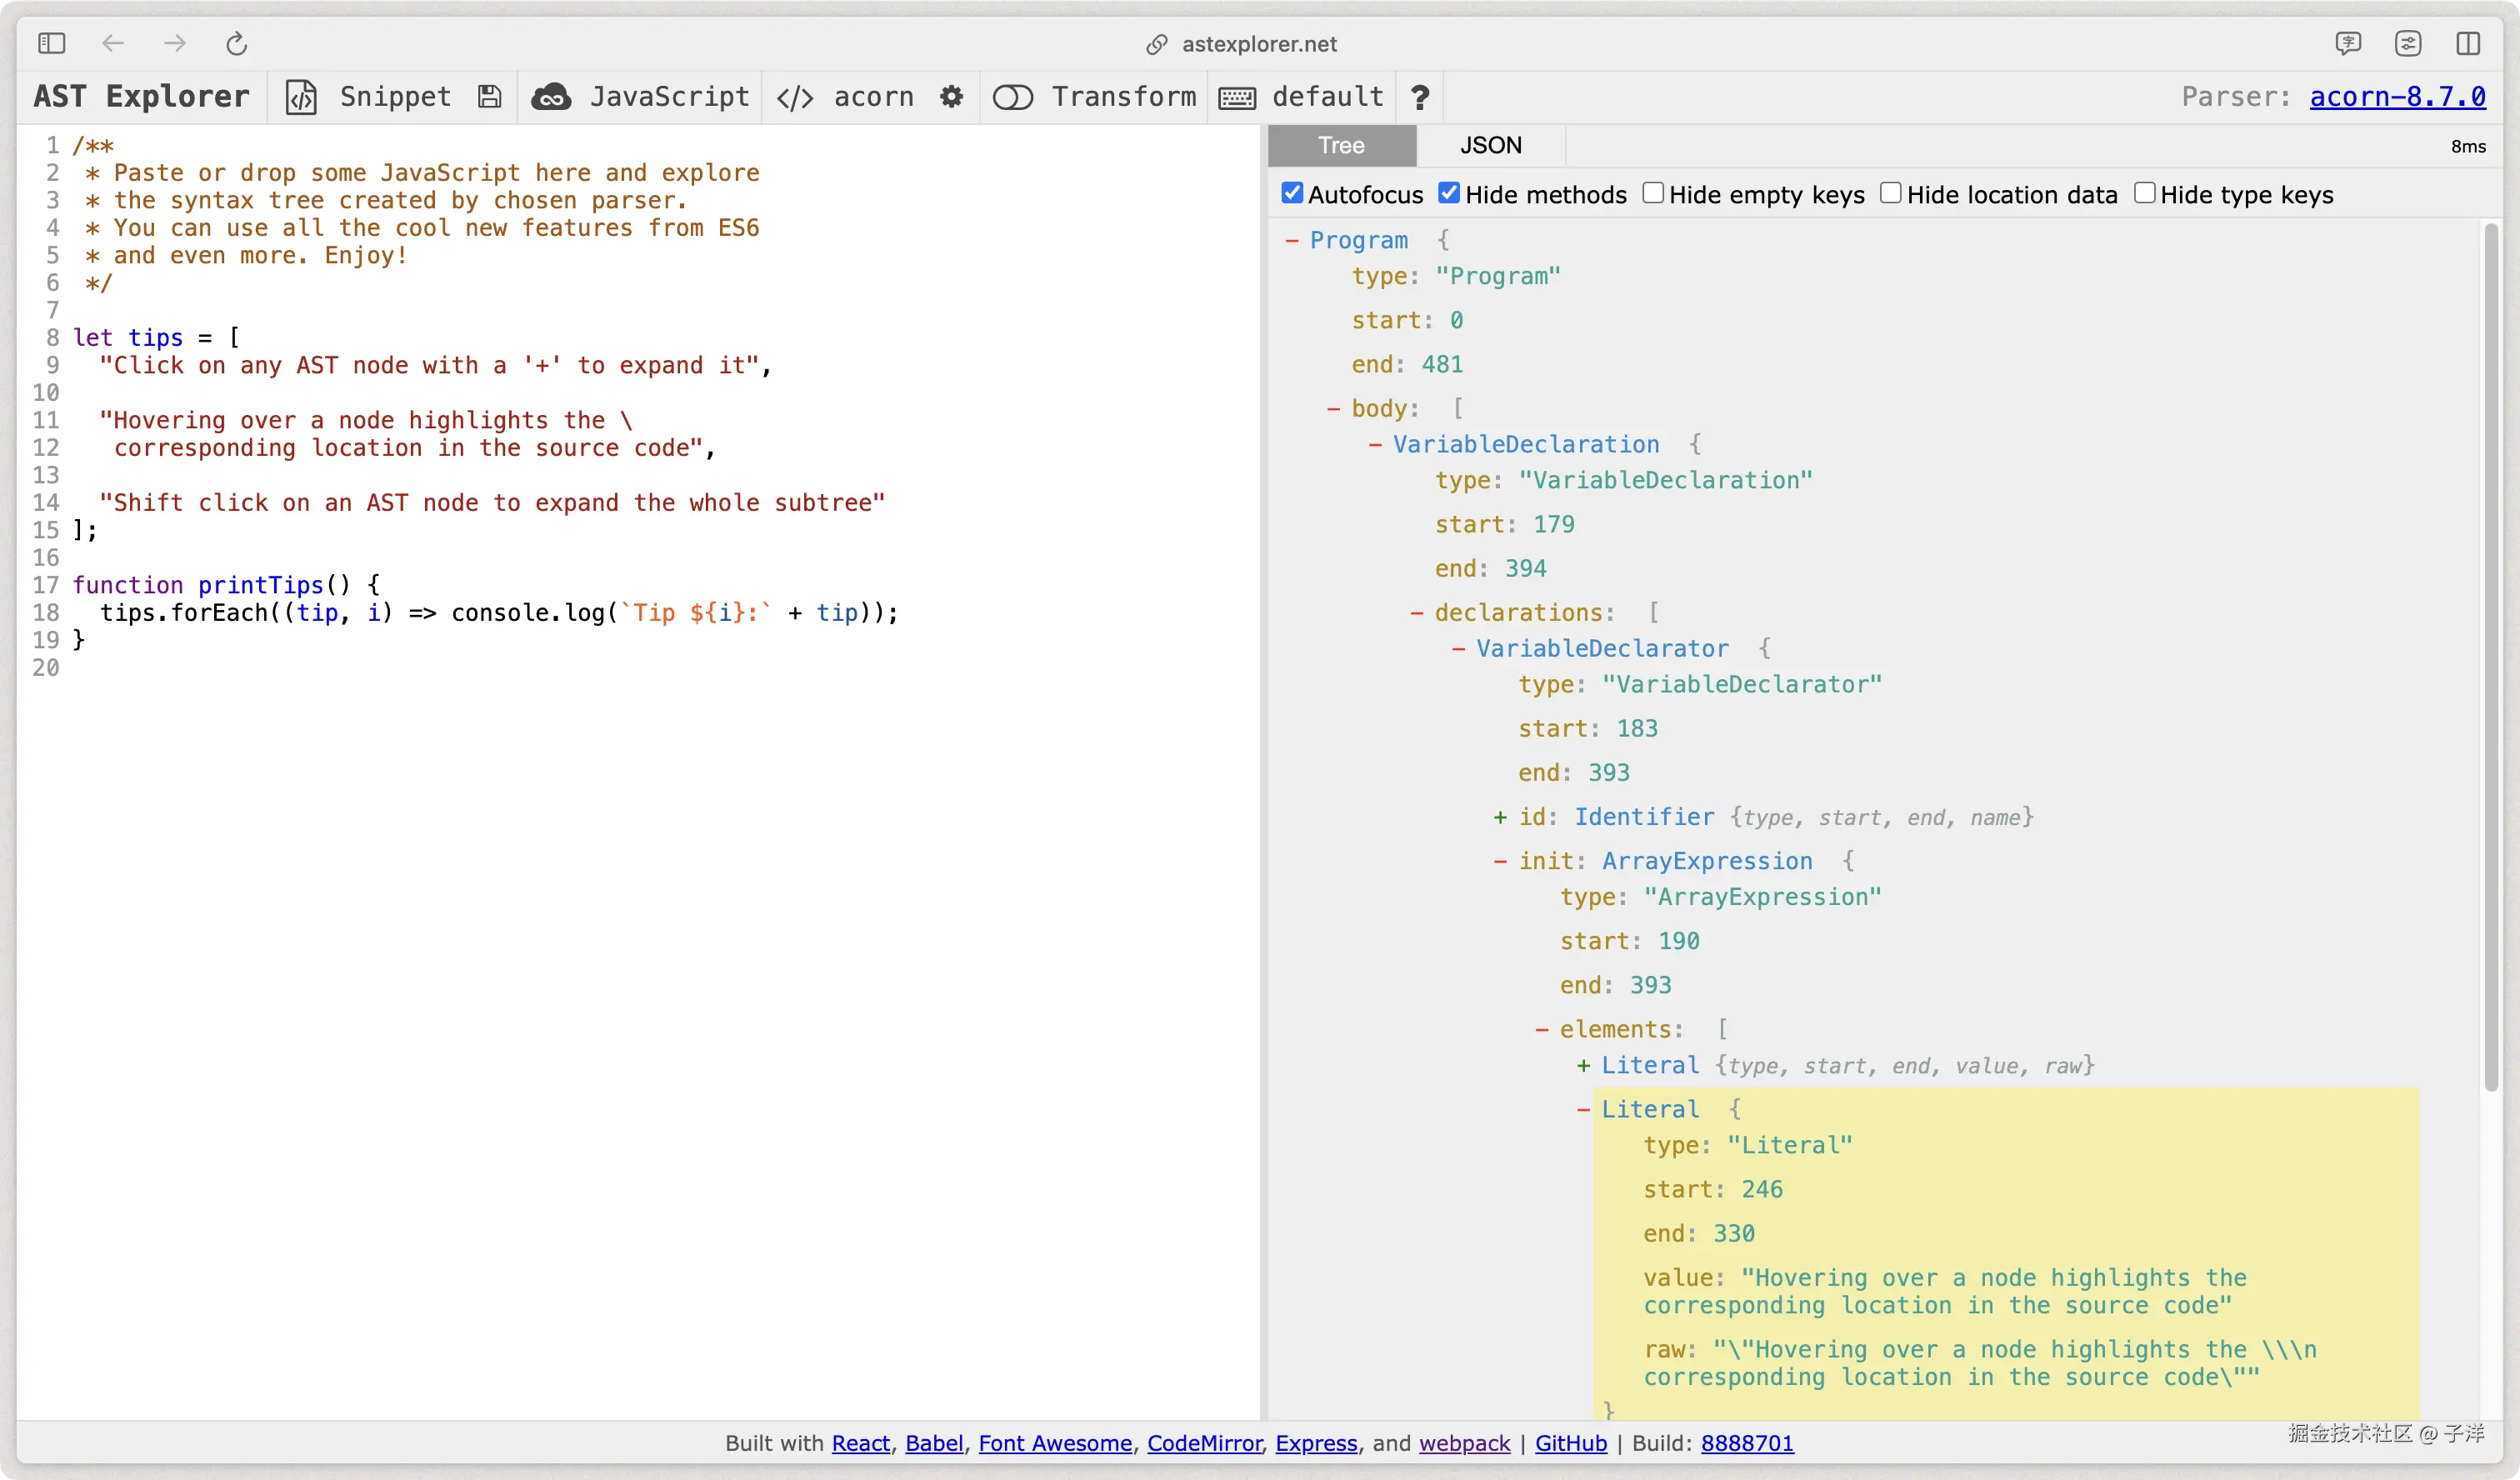Click the default keyboard keymap icon
2520x1480 pixels.
(x=1237, y=98)
